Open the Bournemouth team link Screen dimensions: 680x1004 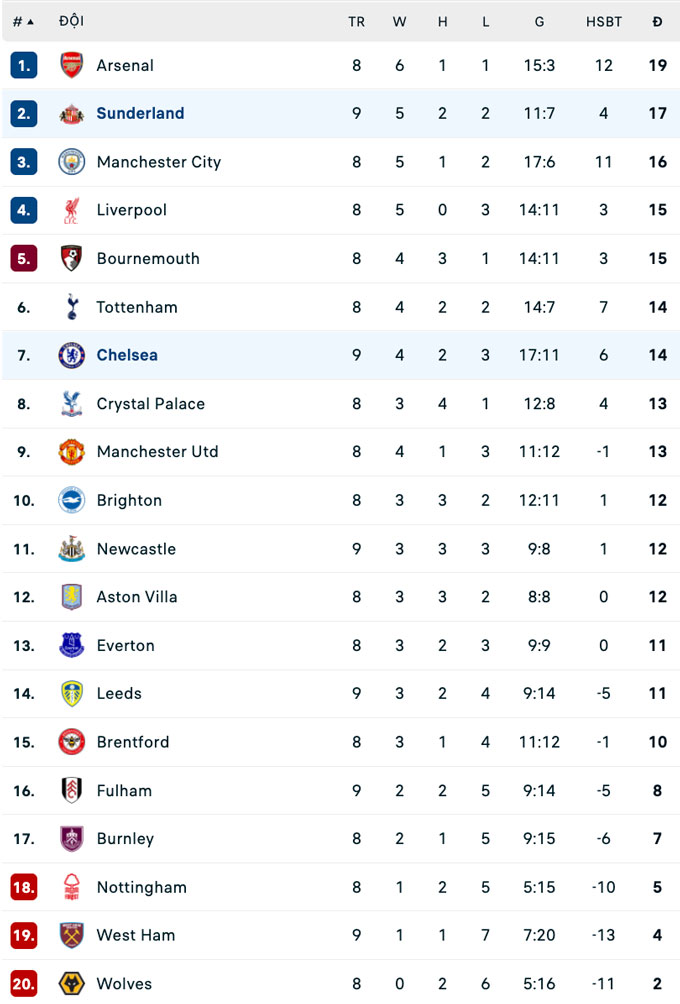(x=148, y=258)
